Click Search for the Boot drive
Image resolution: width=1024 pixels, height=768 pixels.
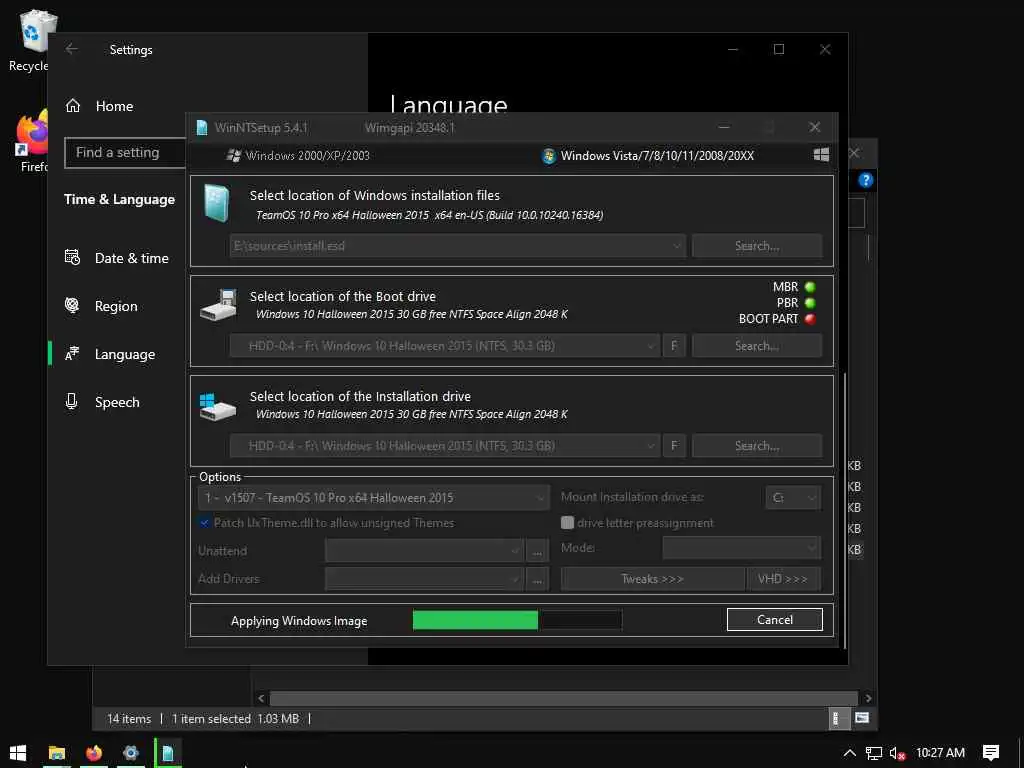[x=757, y=346]
